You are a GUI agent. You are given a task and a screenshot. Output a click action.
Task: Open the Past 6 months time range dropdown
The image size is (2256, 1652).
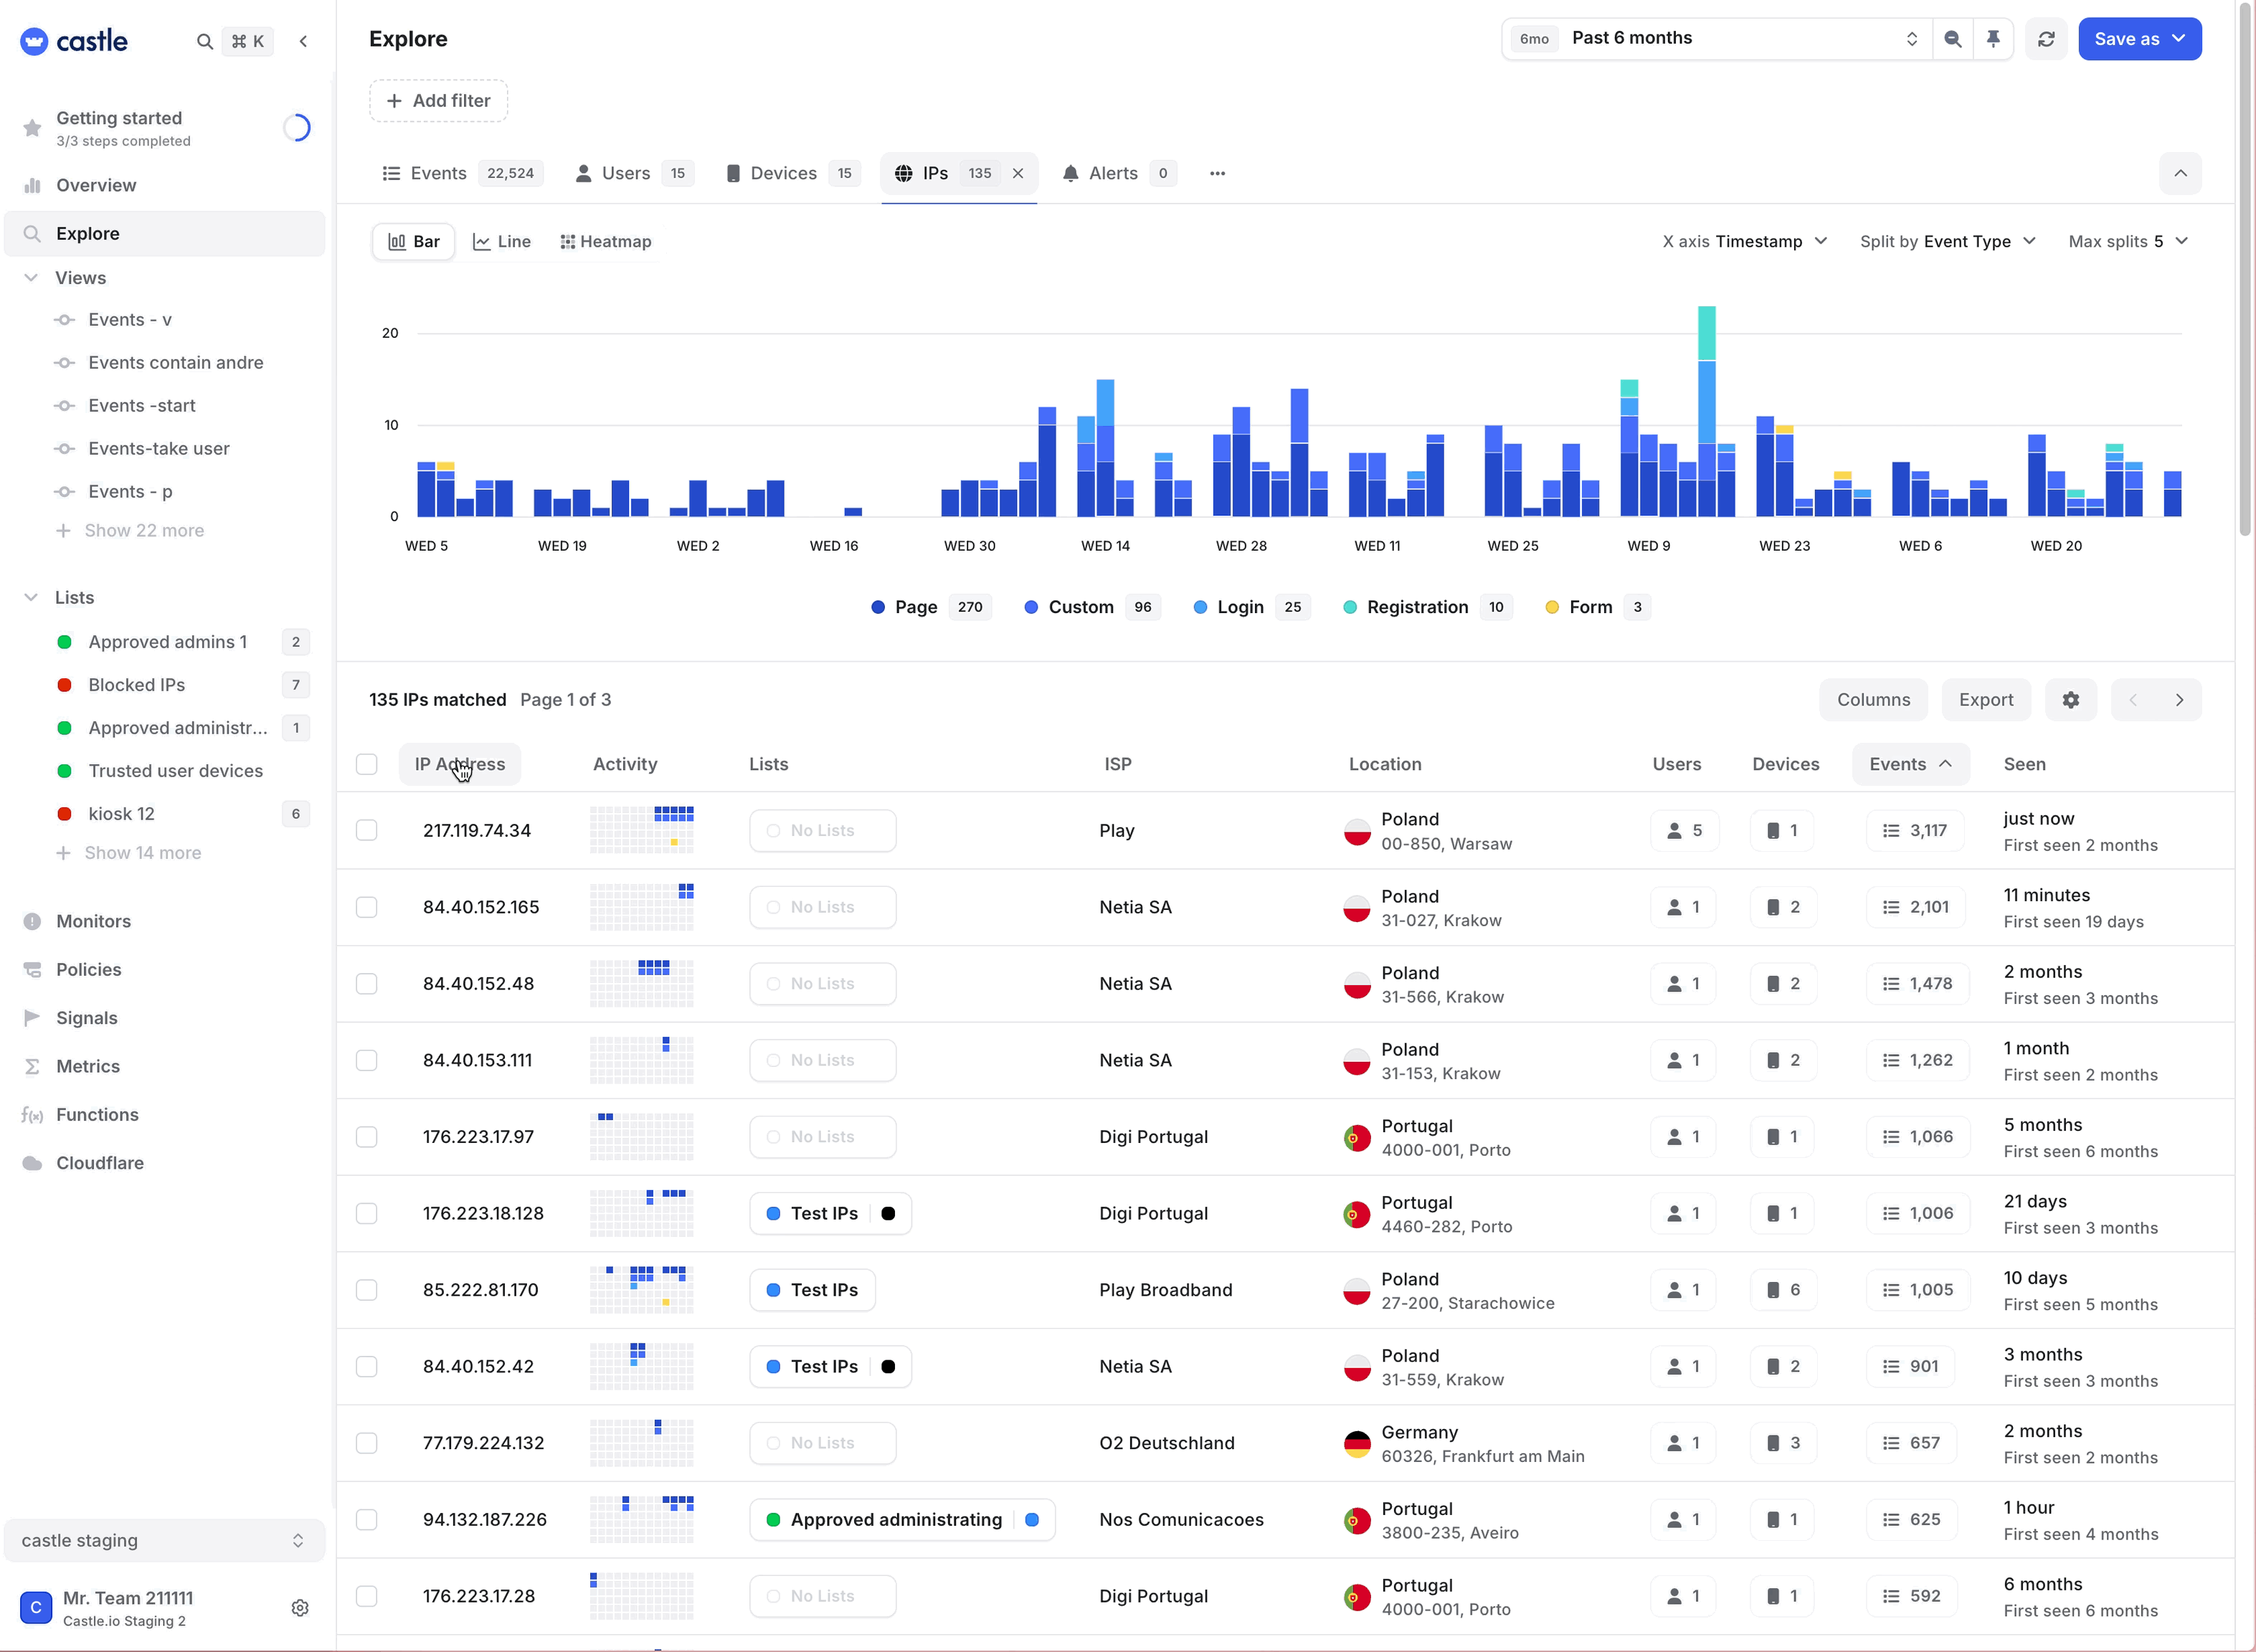pyautogui.click(x=1716, y=39)
